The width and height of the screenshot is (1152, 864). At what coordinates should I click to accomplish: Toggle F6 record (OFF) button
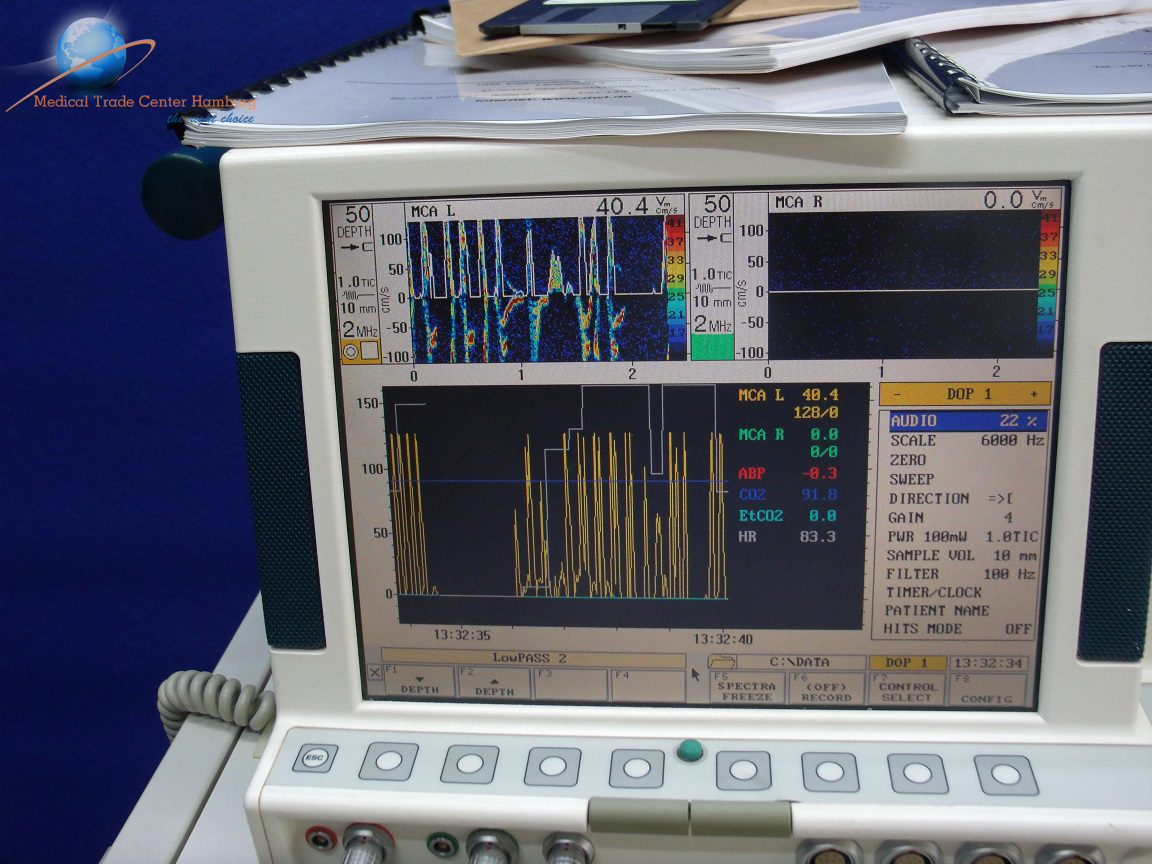(827, 687)
